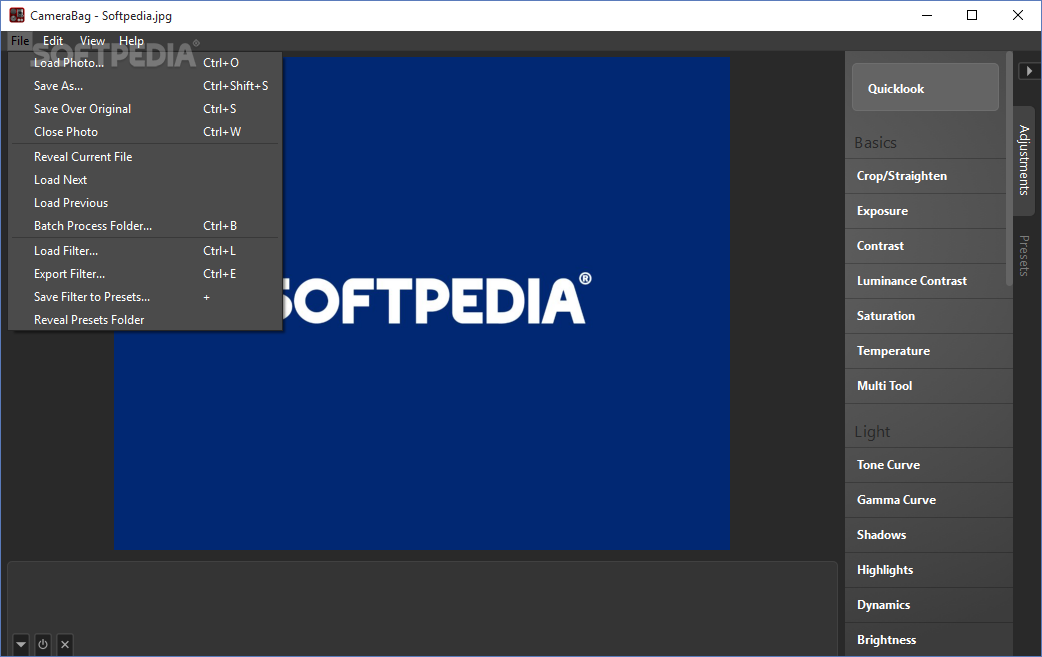
Task: Add the Exposure adjustment
Action: tap(928, 211)
